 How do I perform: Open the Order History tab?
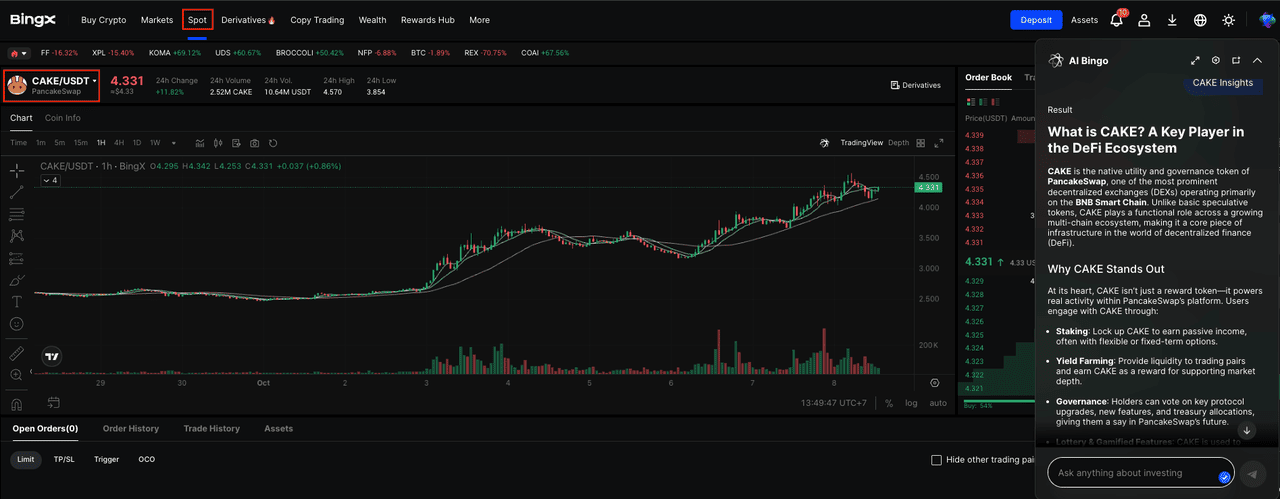pos(131,429)
